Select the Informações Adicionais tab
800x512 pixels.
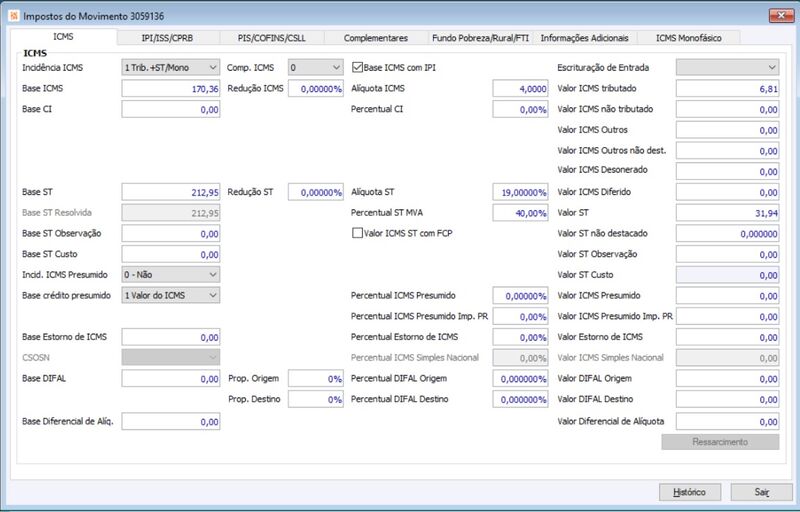585,38
